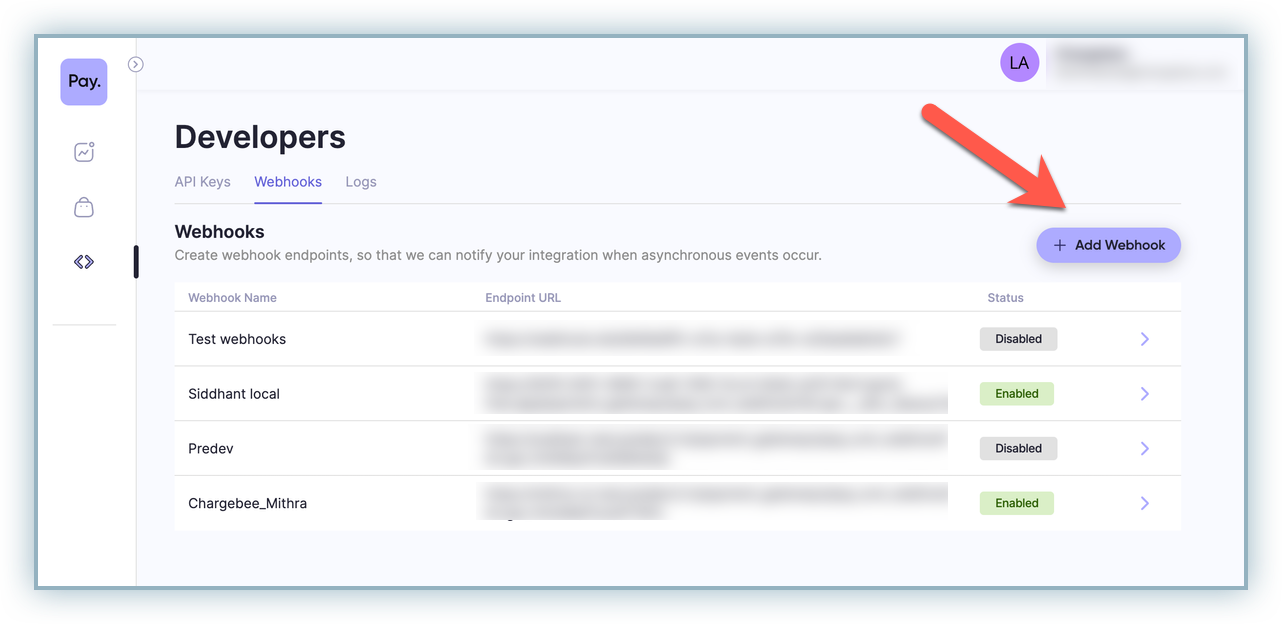Click the Pay. logo in sidebar
The image size is (1282, 624).
pos(84,82)
